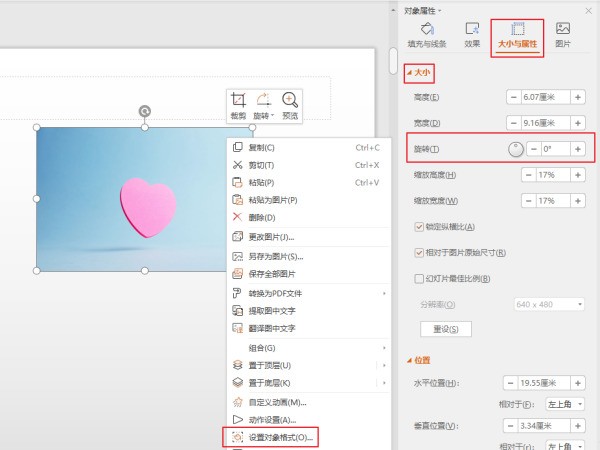600x450 pixels.
Task: Click the Rotate (旋转) icon in floating toolbar
Action: click(263, 100)
